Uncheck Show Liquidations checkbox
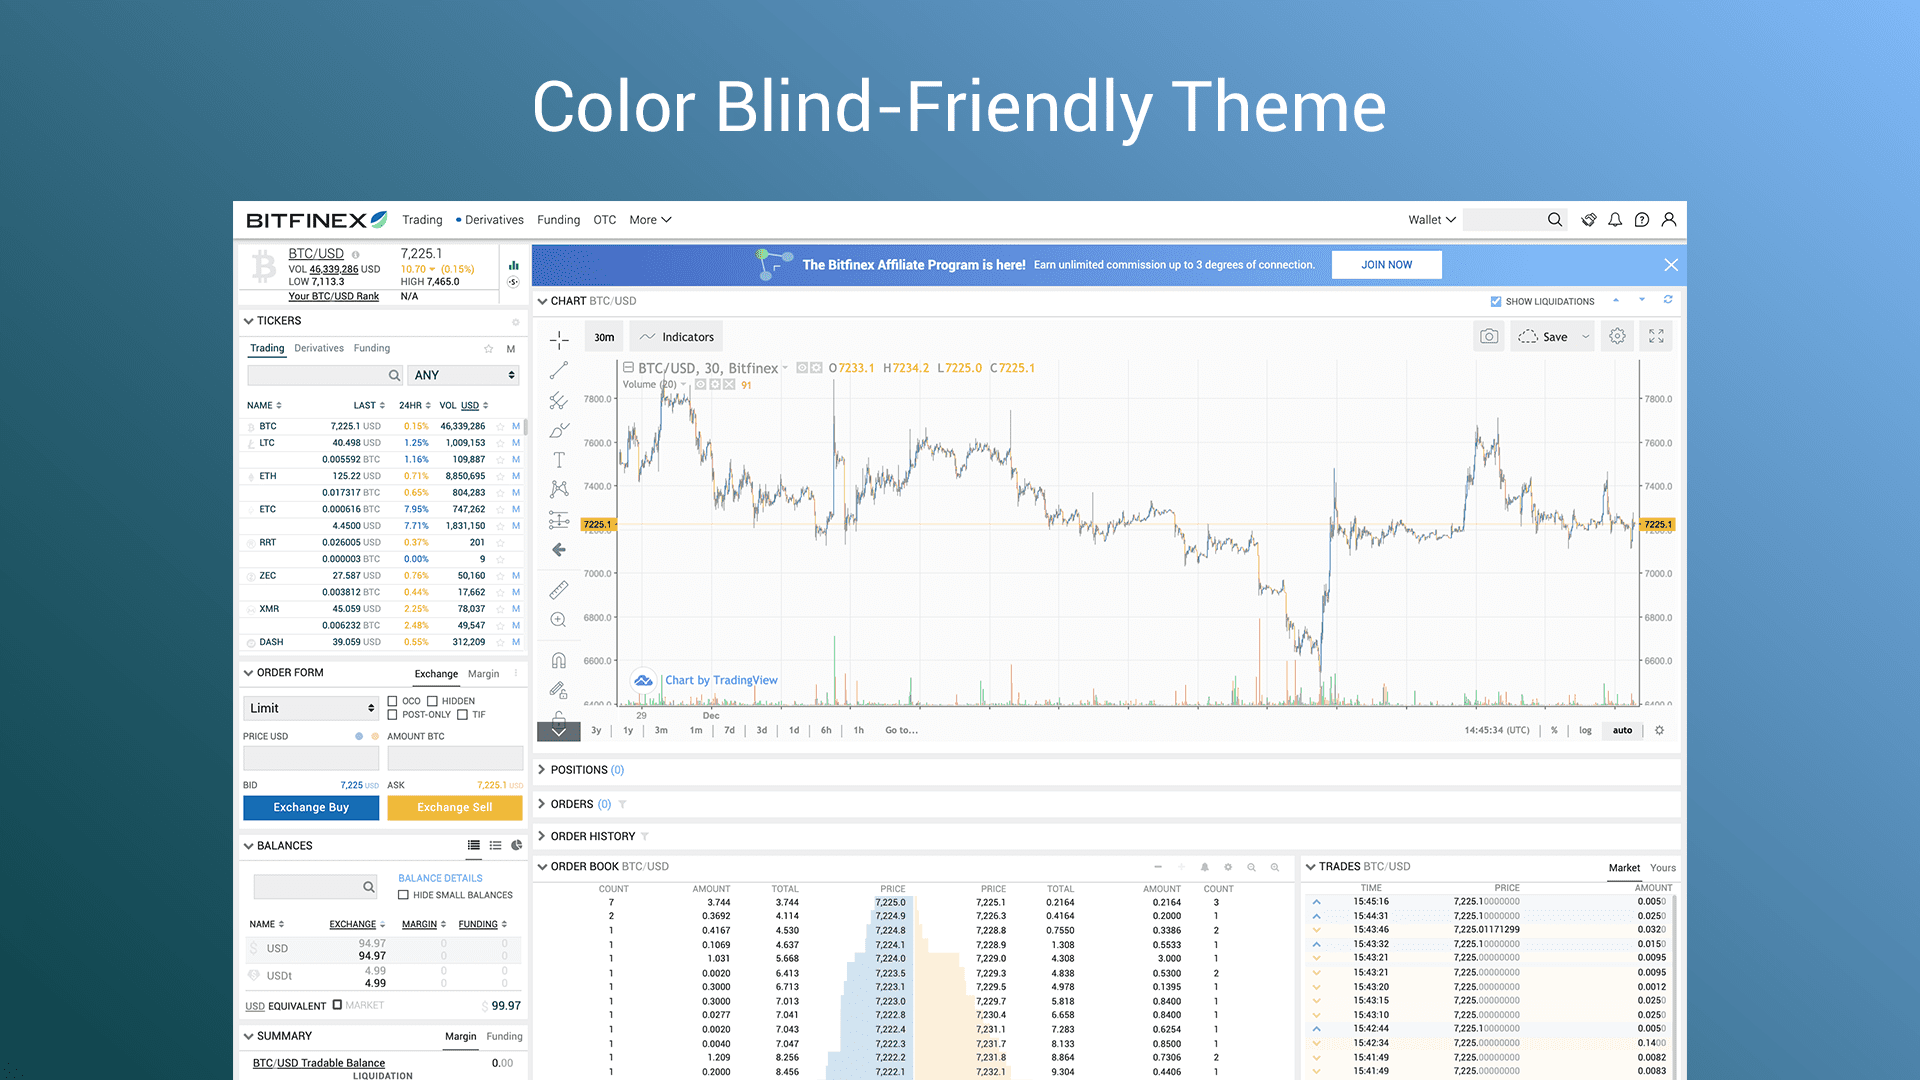This screenshot has width=1920, height=1080. 1496,301
